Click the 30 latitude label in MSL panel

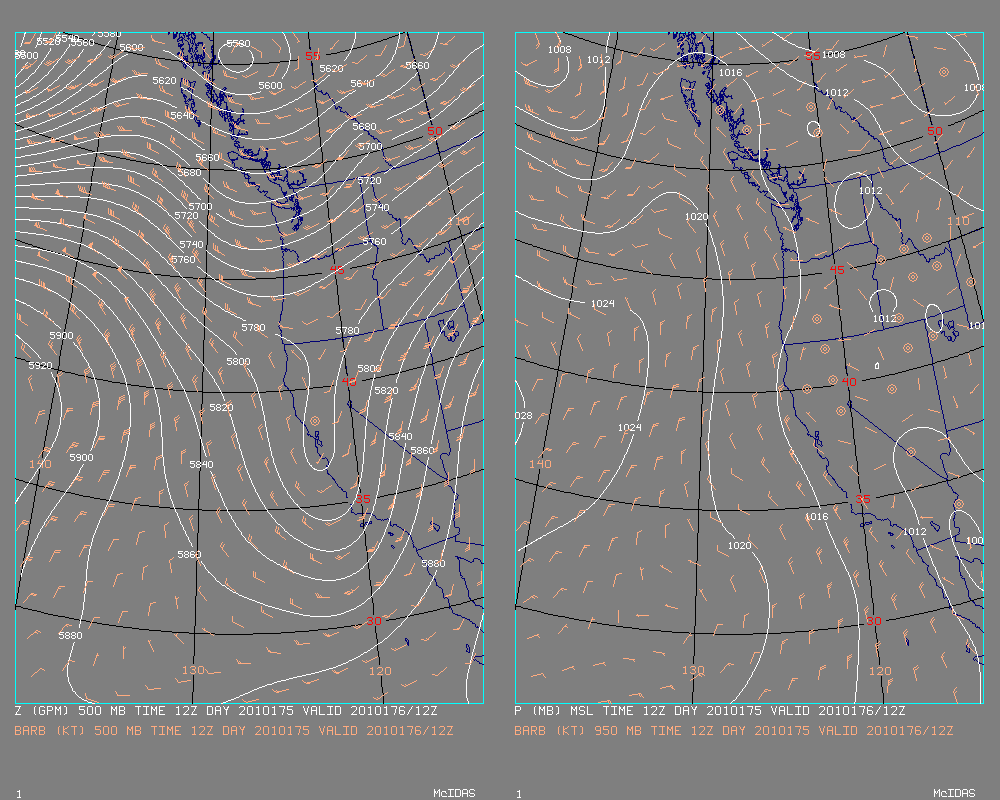tap(874, 621)
